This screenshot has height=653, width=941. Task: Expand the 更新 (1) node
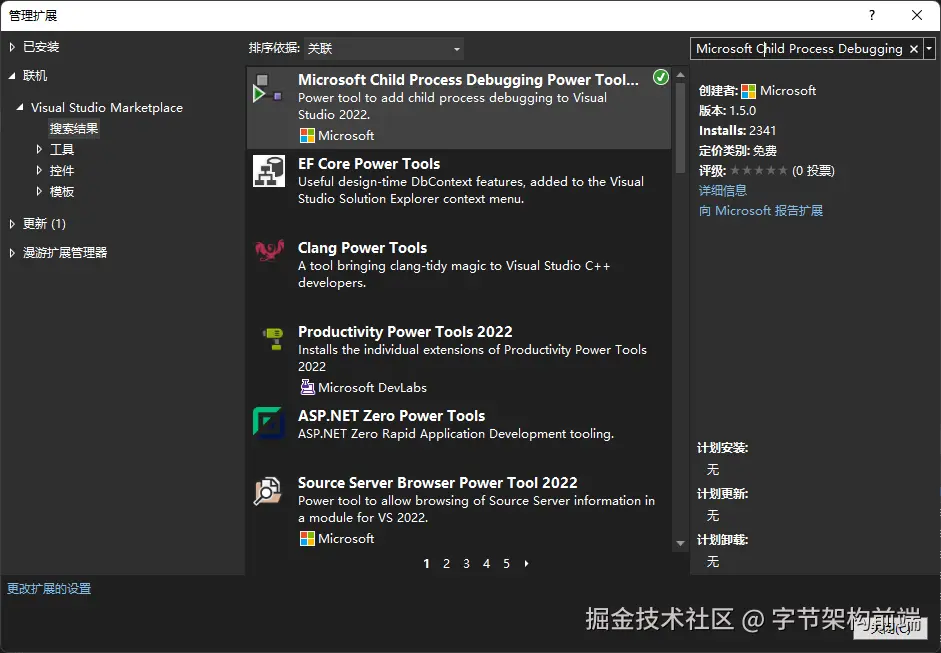[x=12, y=224]
